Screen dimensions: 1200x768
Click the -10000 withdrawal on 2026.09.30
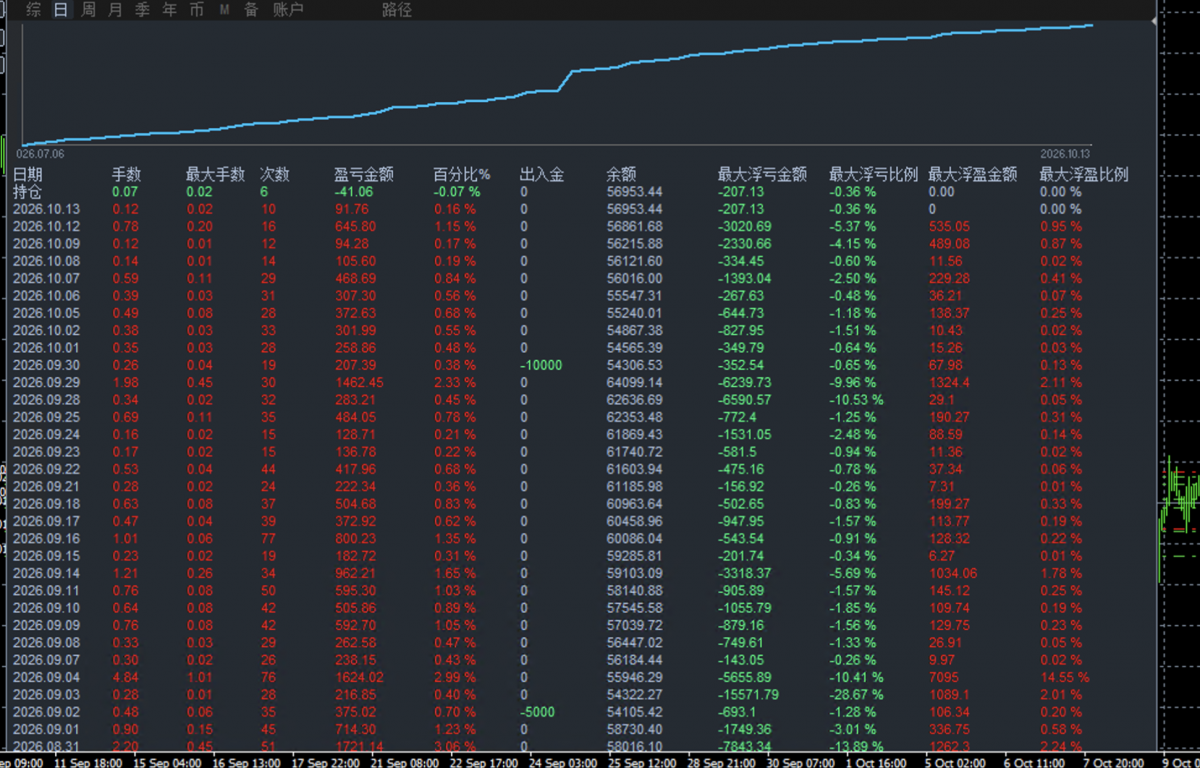click(541, 365)
